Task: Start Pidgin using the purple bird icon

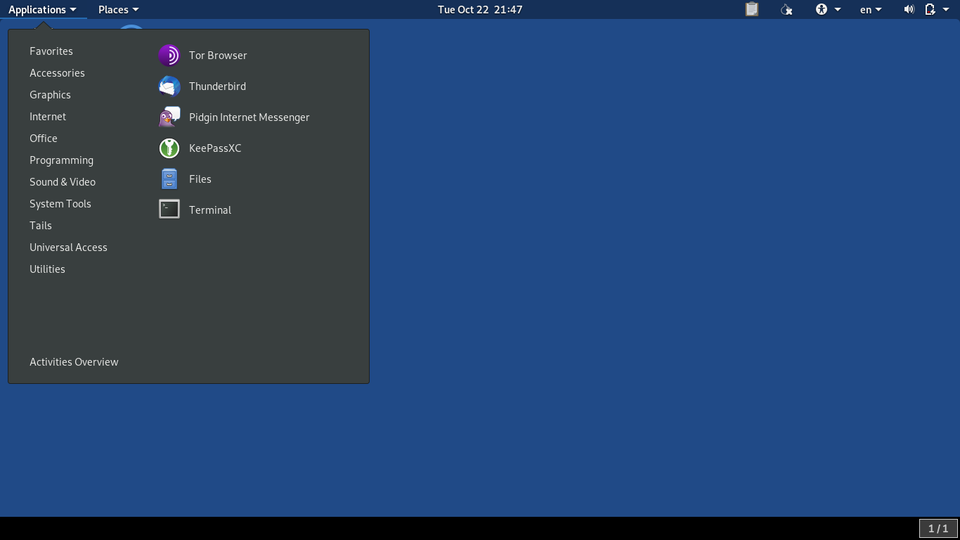Action: point(169,117)
